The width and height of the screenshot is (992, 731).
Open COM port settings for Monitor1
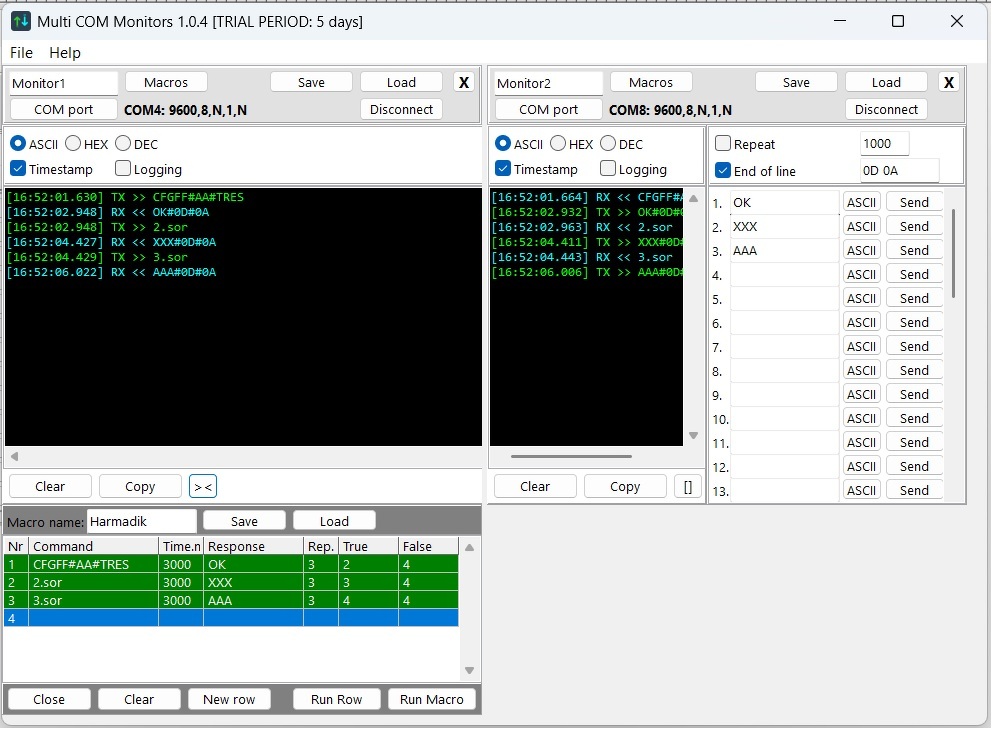point(63,109)
